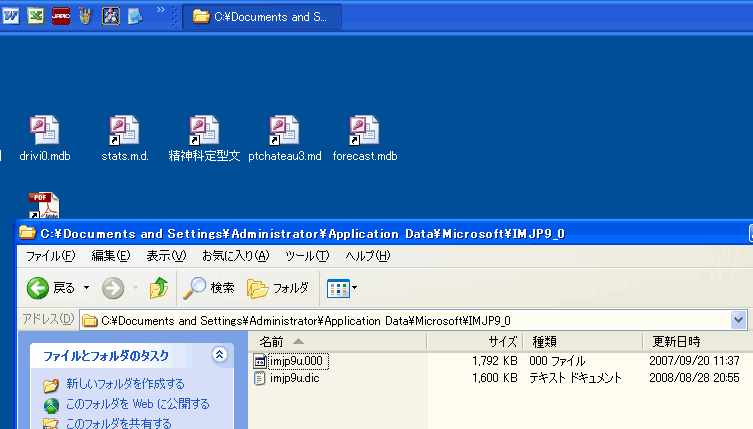Click 'Make a new folder' task link
The height and width of the screenshot is (429, 753).
click(x=125, y=384)
